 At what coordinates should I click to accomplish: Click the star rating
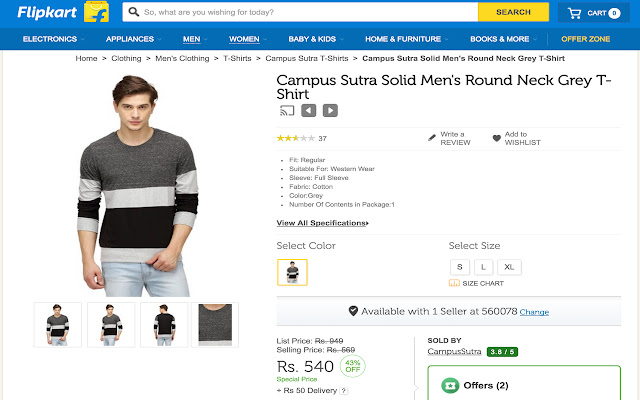tap(296, 138)
